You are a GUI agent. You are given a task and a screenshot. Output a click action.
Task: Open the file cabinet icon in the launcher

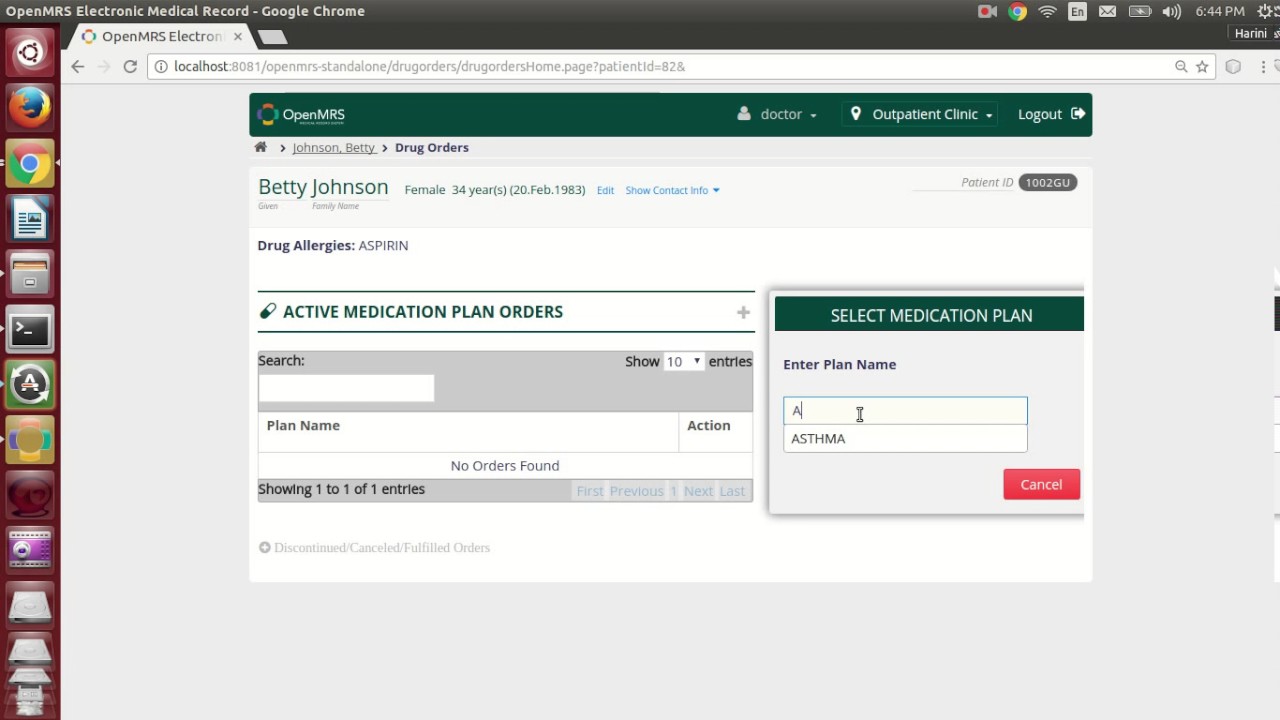[30, 274]
